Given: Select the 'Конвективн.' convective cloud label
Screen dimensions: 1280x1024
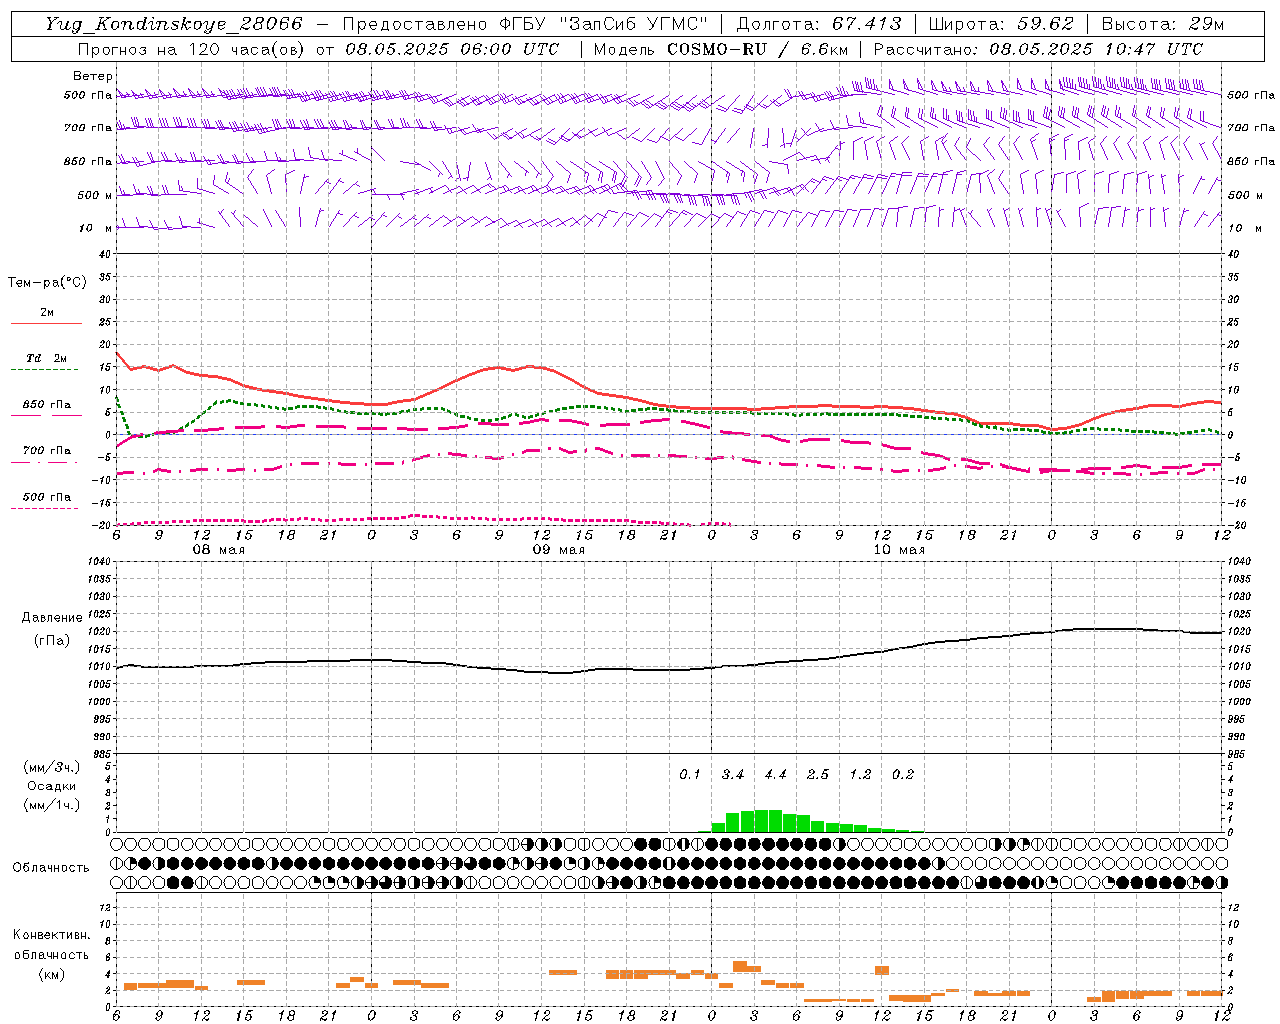Looking at the screenshot, I should pos(52,935).
